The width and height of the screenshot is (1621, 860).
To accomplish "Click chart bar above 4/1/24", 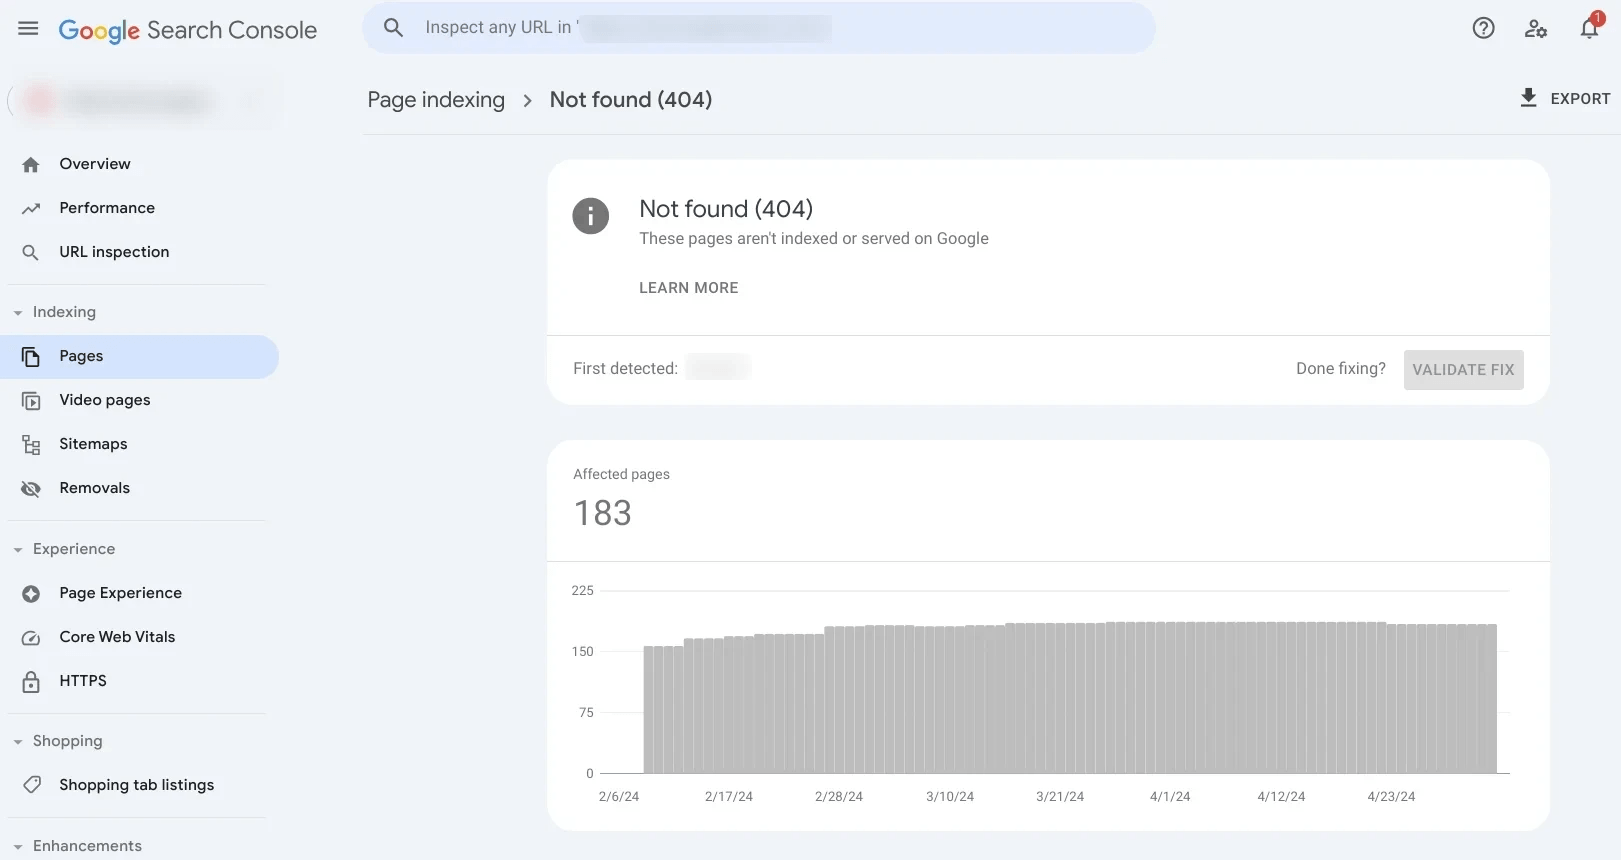I will click(1171, 698).
